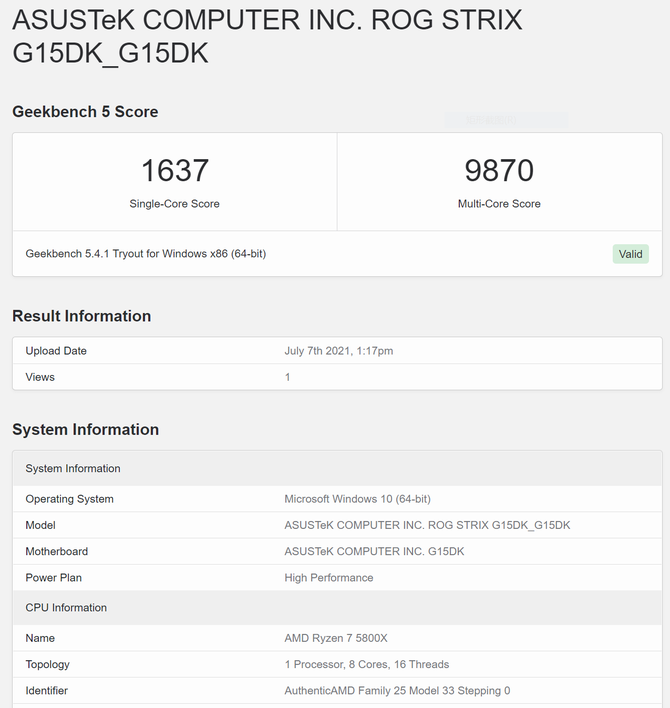Select the Microsoft Windows 10 operating system value
Image resolution: width=670 pixels, height=708 pixels.
coord(358,499)
